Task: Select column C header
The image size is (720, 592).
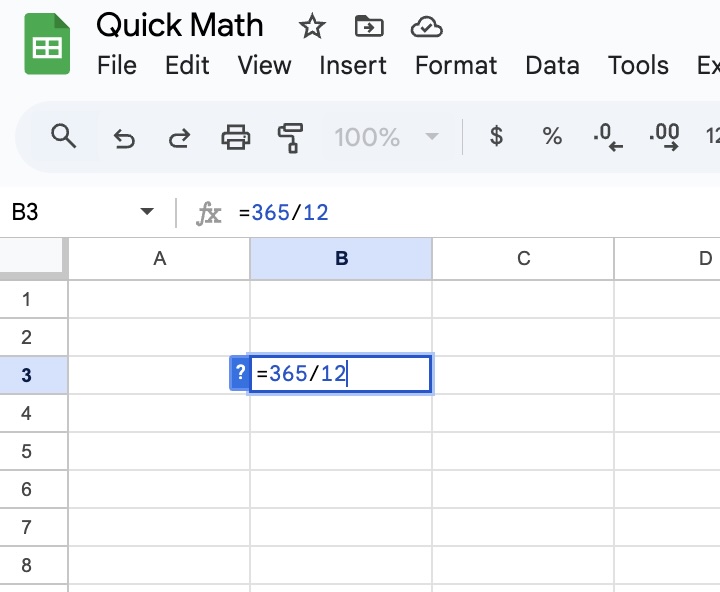Action: (523, 259)
